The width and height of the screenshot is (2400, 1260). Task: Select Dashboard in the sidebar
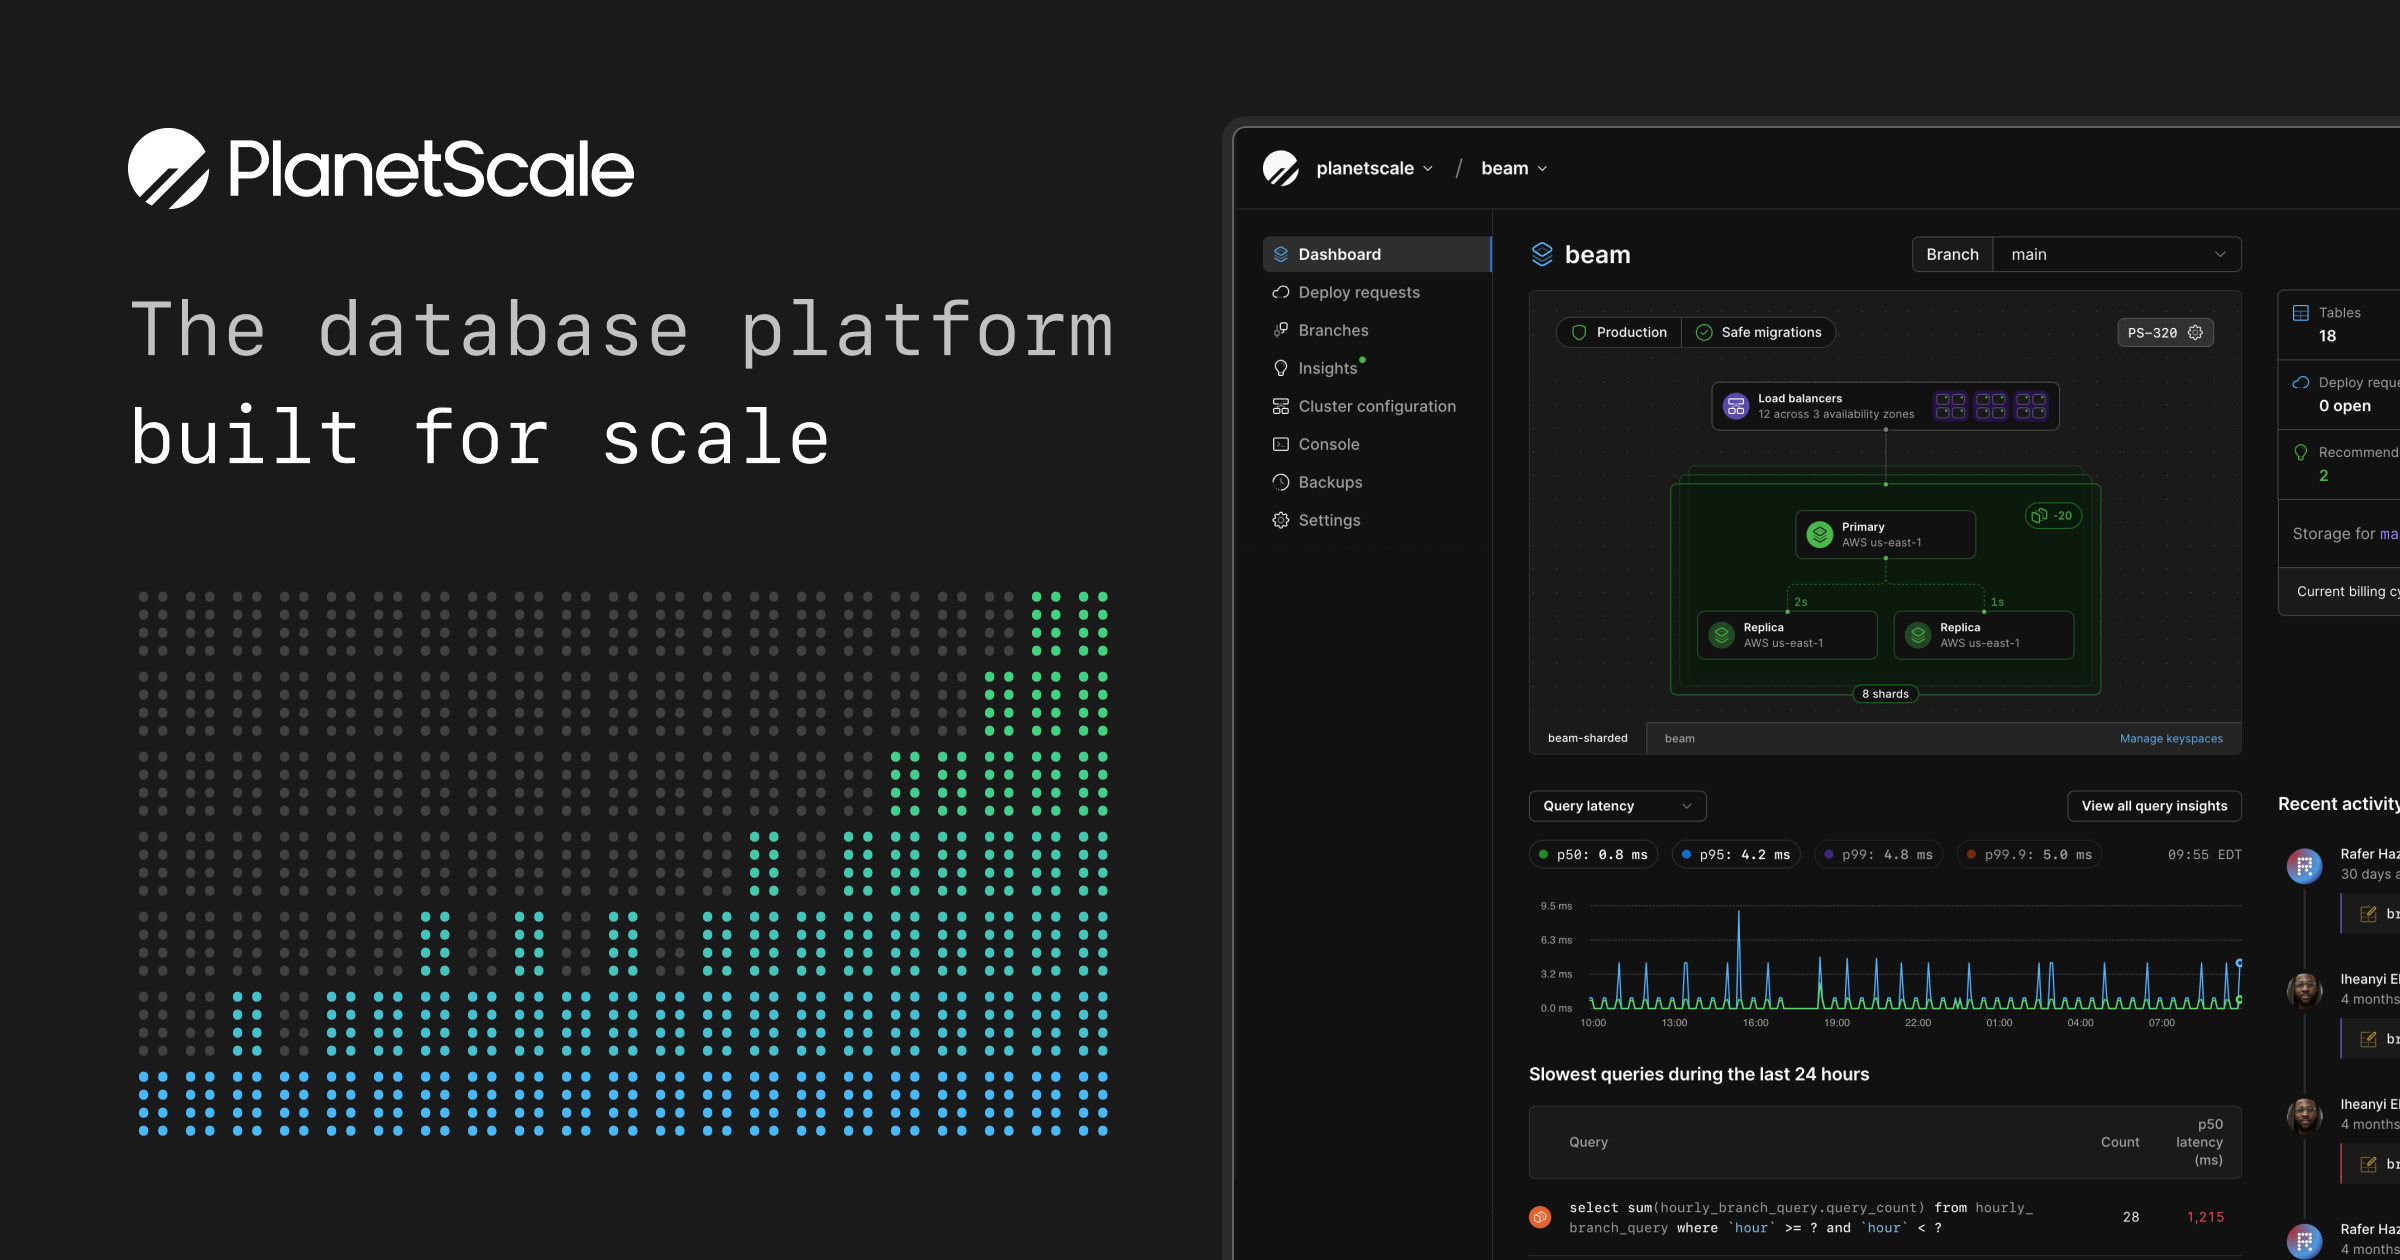pyautogui.click(x=1339, y=254)
